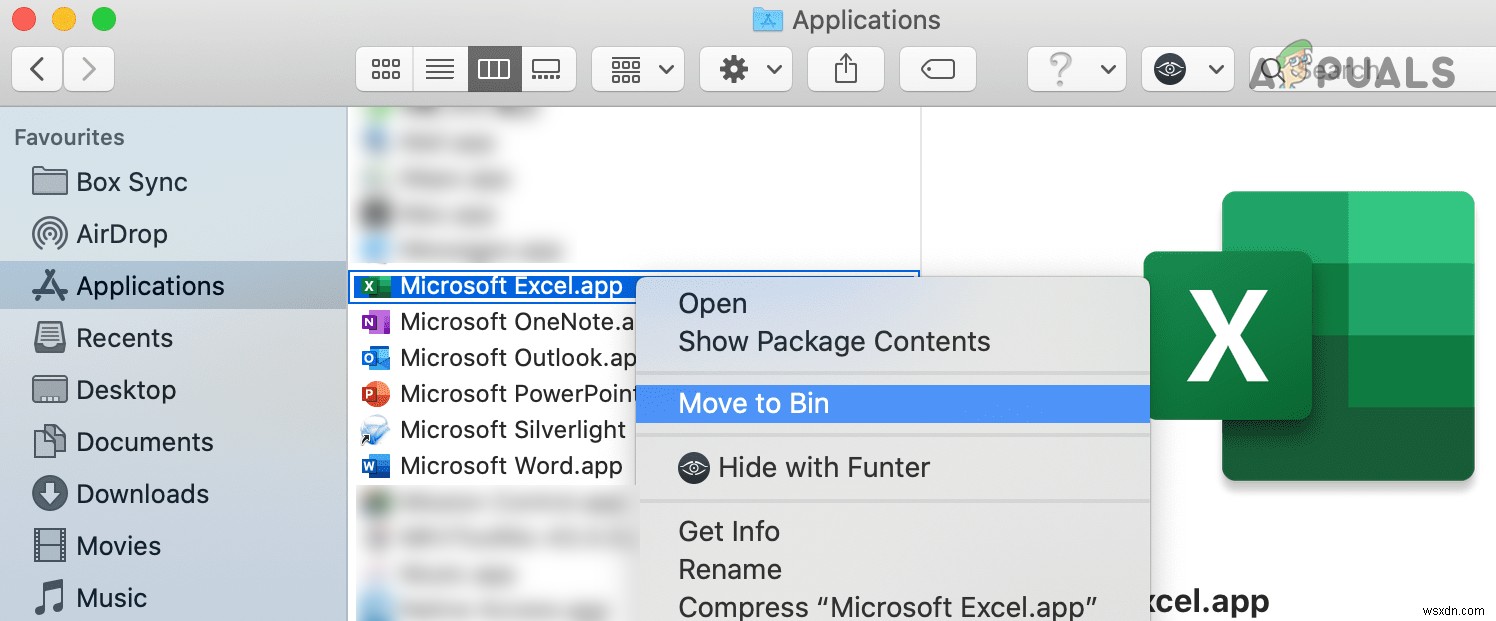Screen dimensions: 1496x621
Task: Choose Move to Bin from context menu
Action: [x=753, y=403]
